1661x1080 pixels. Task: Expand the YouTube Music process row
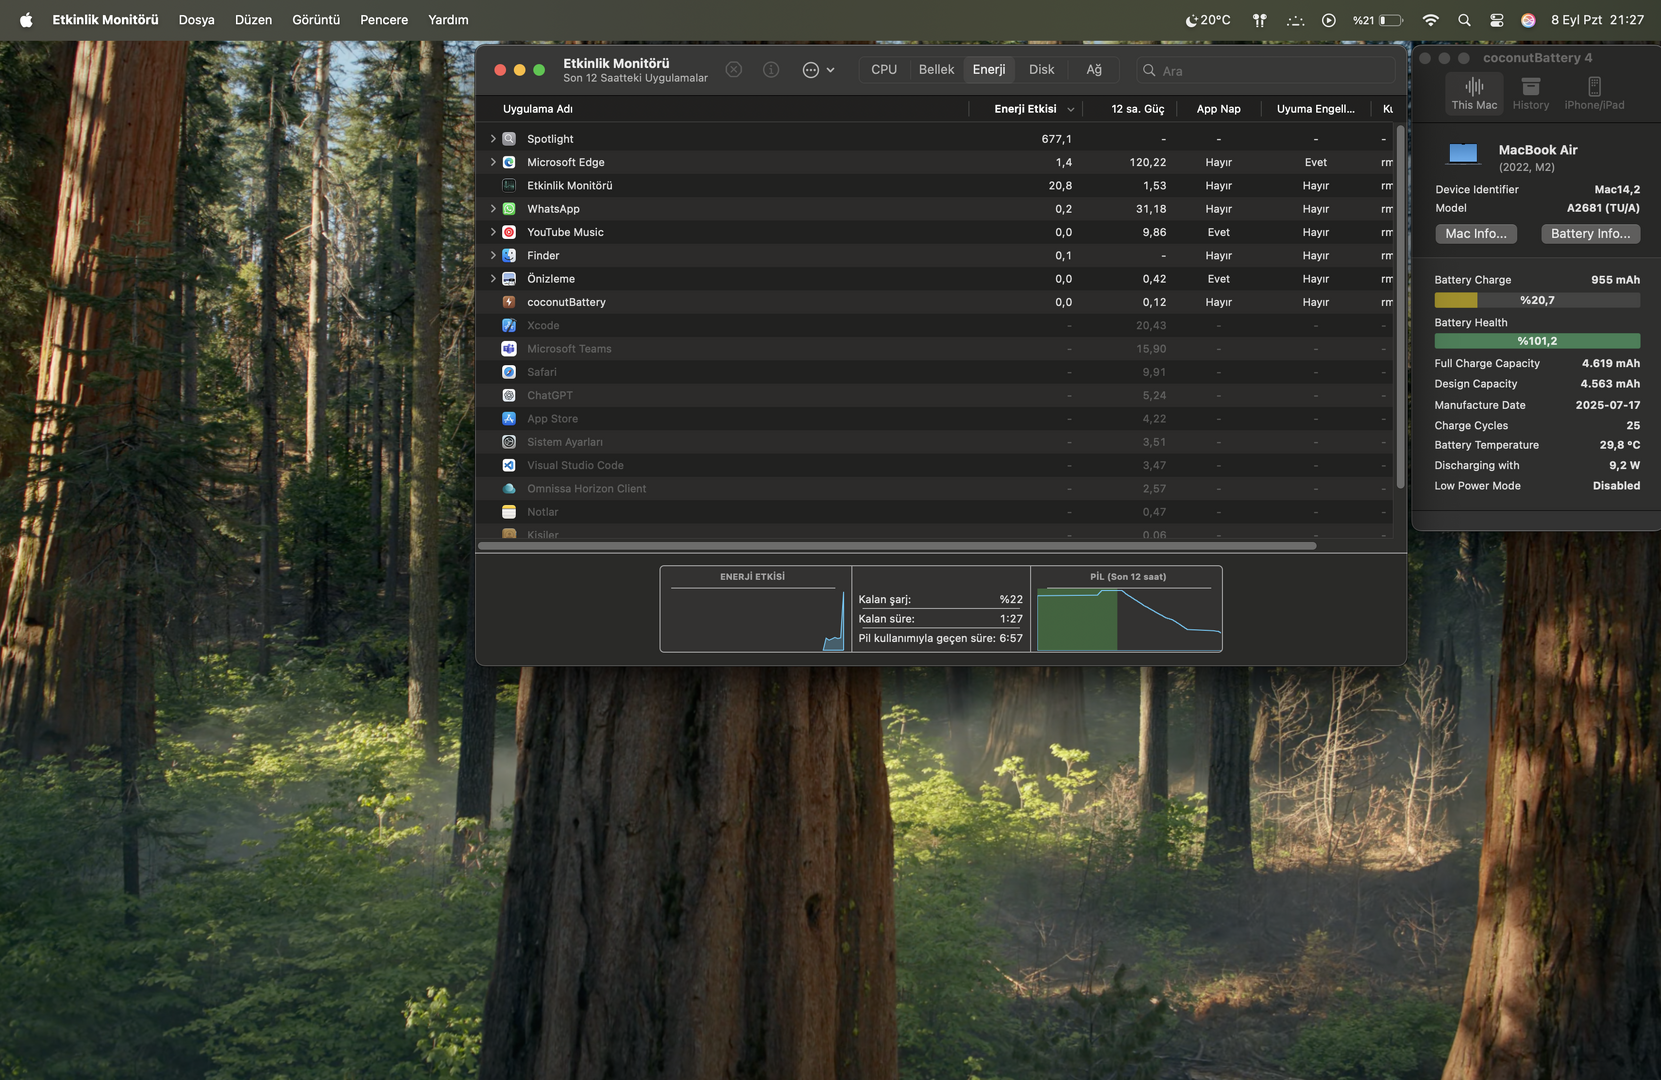[x=493, y=232]
